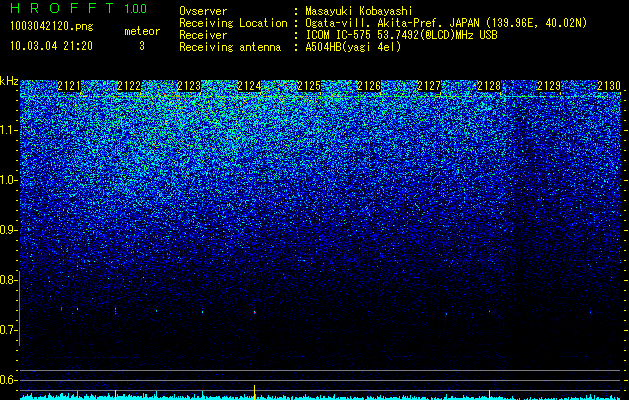This screenshot has height=400, width=629.
Task: Click the date stamp 10.03.04 21:20
Action: tap(51, 46)
